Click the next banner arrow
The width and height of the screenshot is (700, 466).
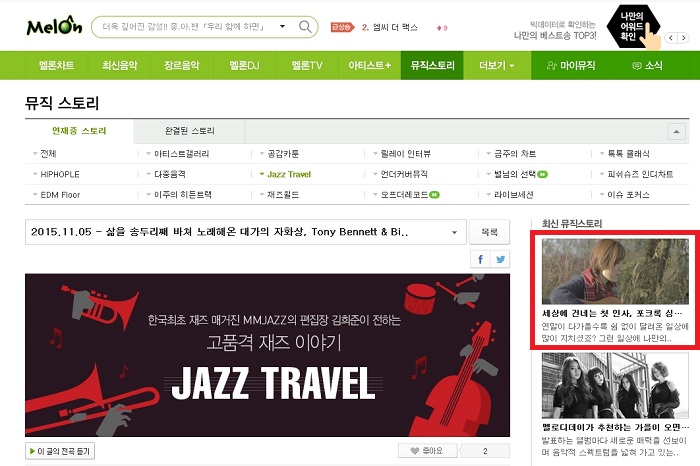click(x=683, y=38)
